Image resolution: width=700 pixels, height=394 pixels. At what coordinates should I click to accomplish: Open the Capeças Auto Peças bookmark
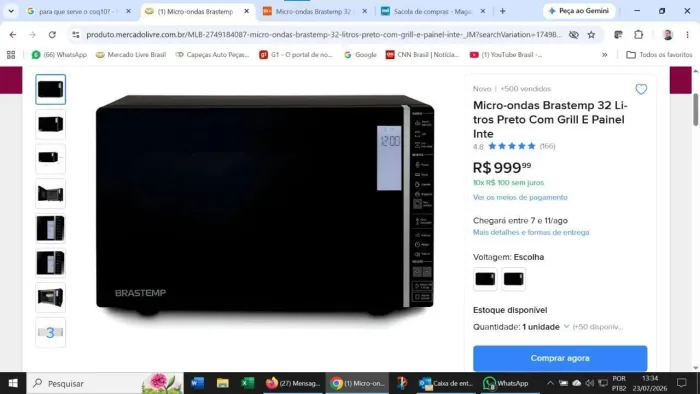tap(212, 54)
